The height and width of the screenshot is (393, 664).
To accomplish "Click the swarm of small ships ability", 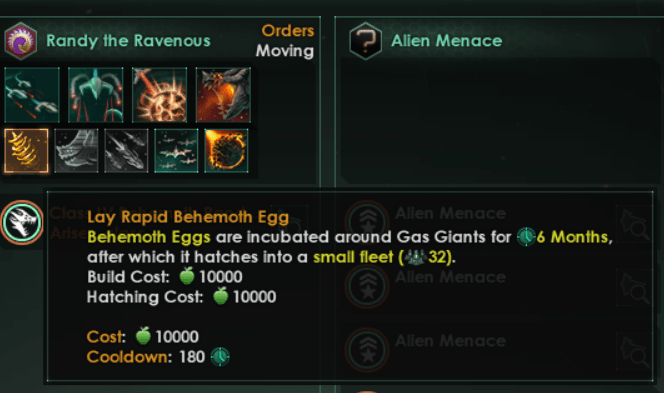I will point(176,151).
